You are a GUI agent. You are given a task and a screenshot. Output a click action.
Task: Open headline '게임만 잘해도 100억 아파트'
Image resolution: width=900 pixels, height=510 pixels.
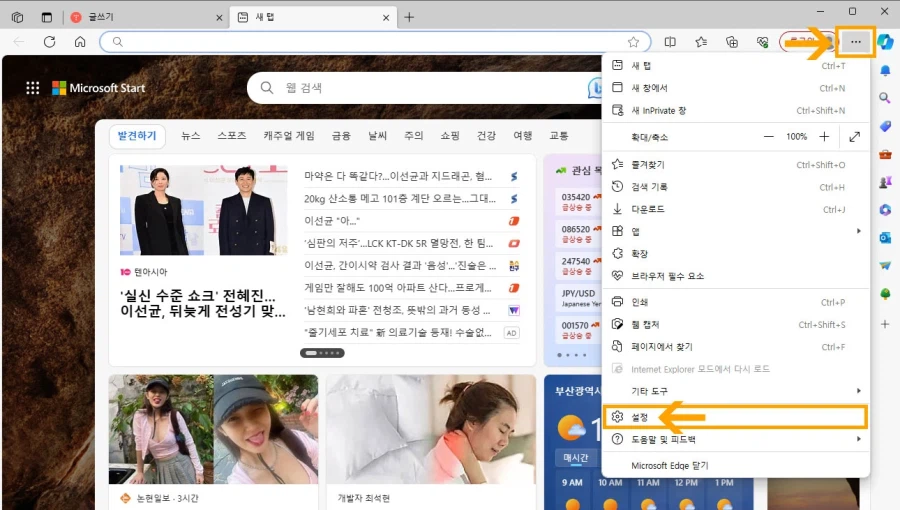point(398,288)
